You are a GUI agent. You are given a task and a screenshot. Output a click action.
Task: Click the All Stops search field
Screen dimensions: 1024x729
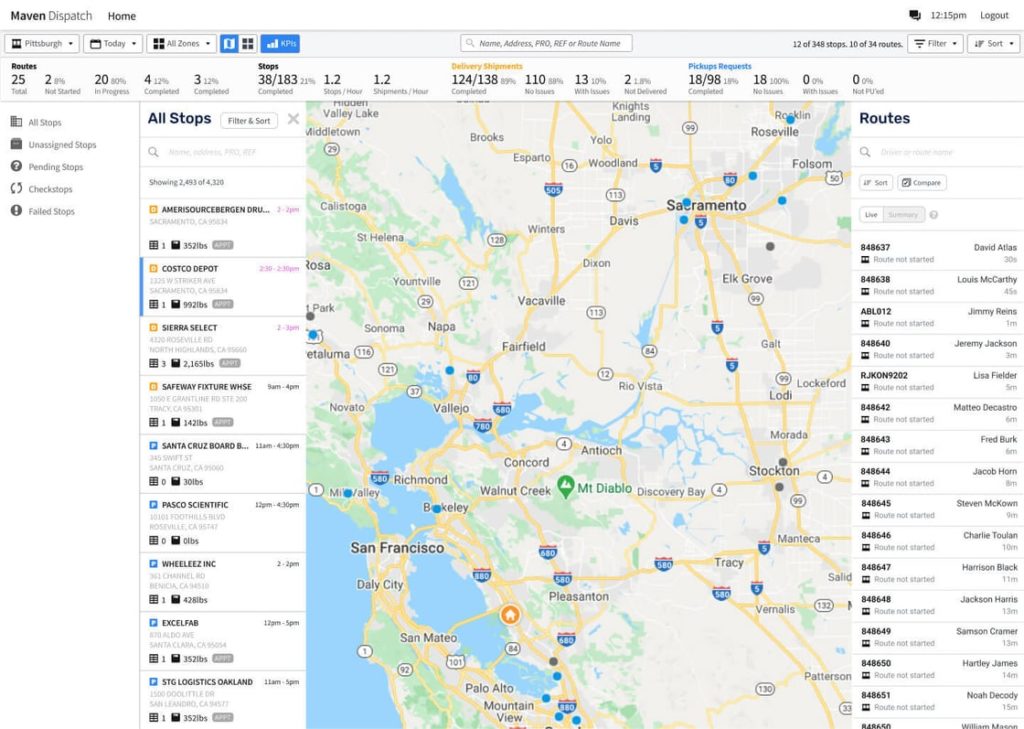point(223,152)
